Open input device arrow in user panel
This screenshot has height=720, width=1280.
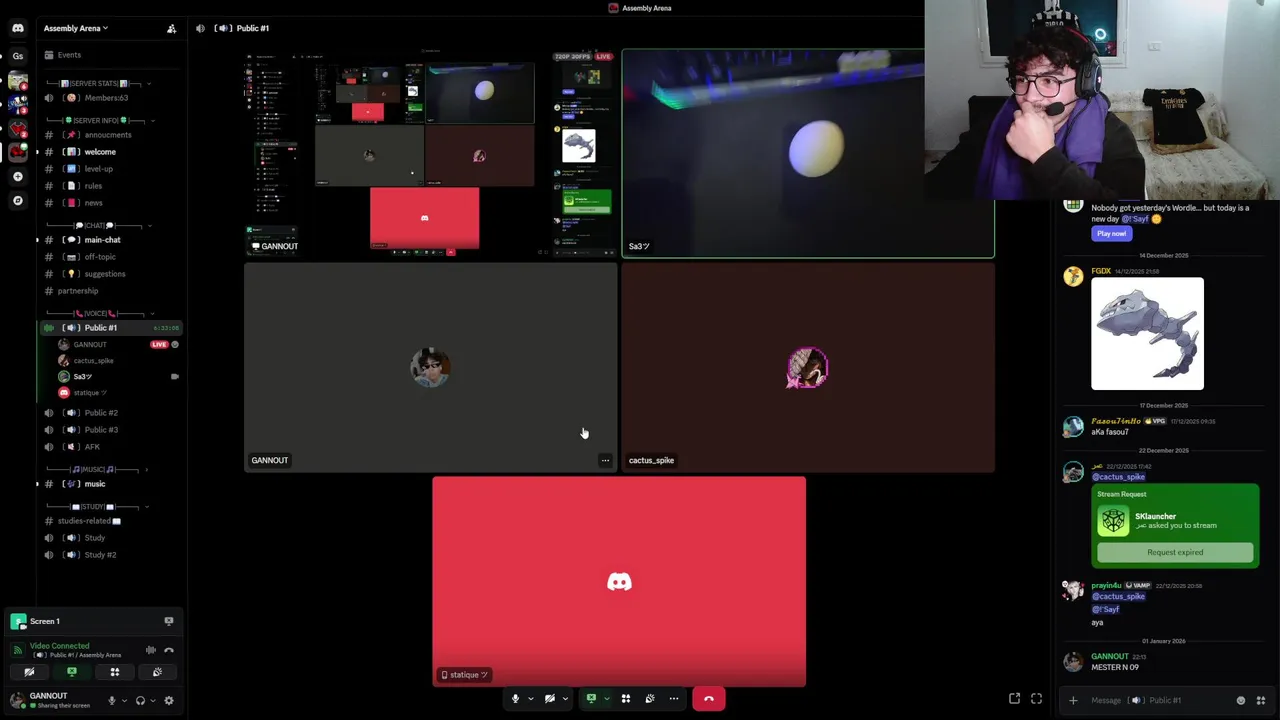coord(124,701)
